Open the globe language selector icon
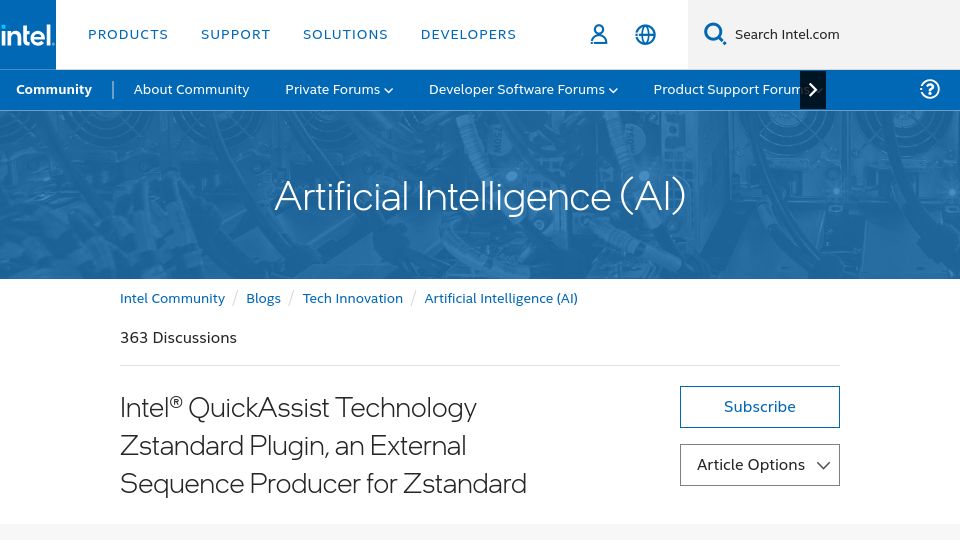Screen dimensions: 960x540 pos(645,34)
